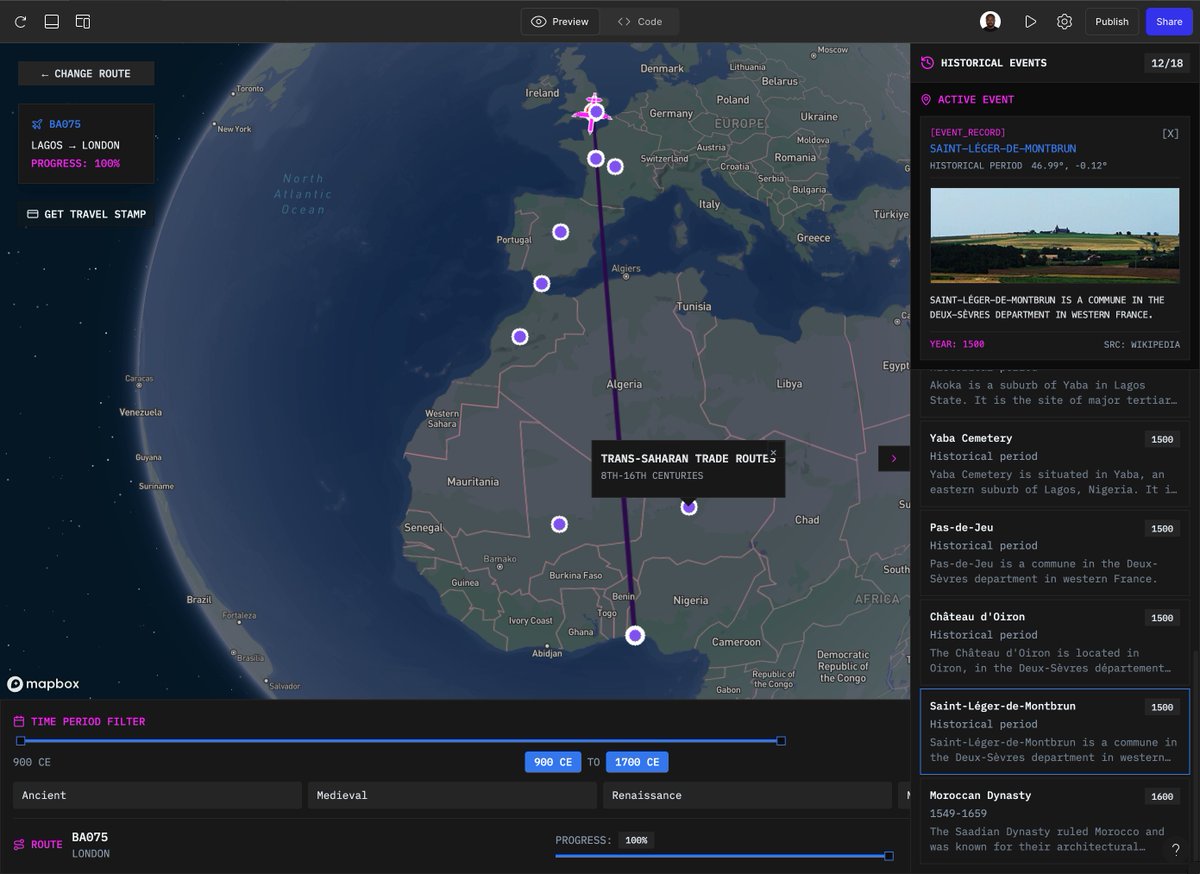Select the Medieval period filter
This screenshot has width=1200, height=874.
click(452, 795)
